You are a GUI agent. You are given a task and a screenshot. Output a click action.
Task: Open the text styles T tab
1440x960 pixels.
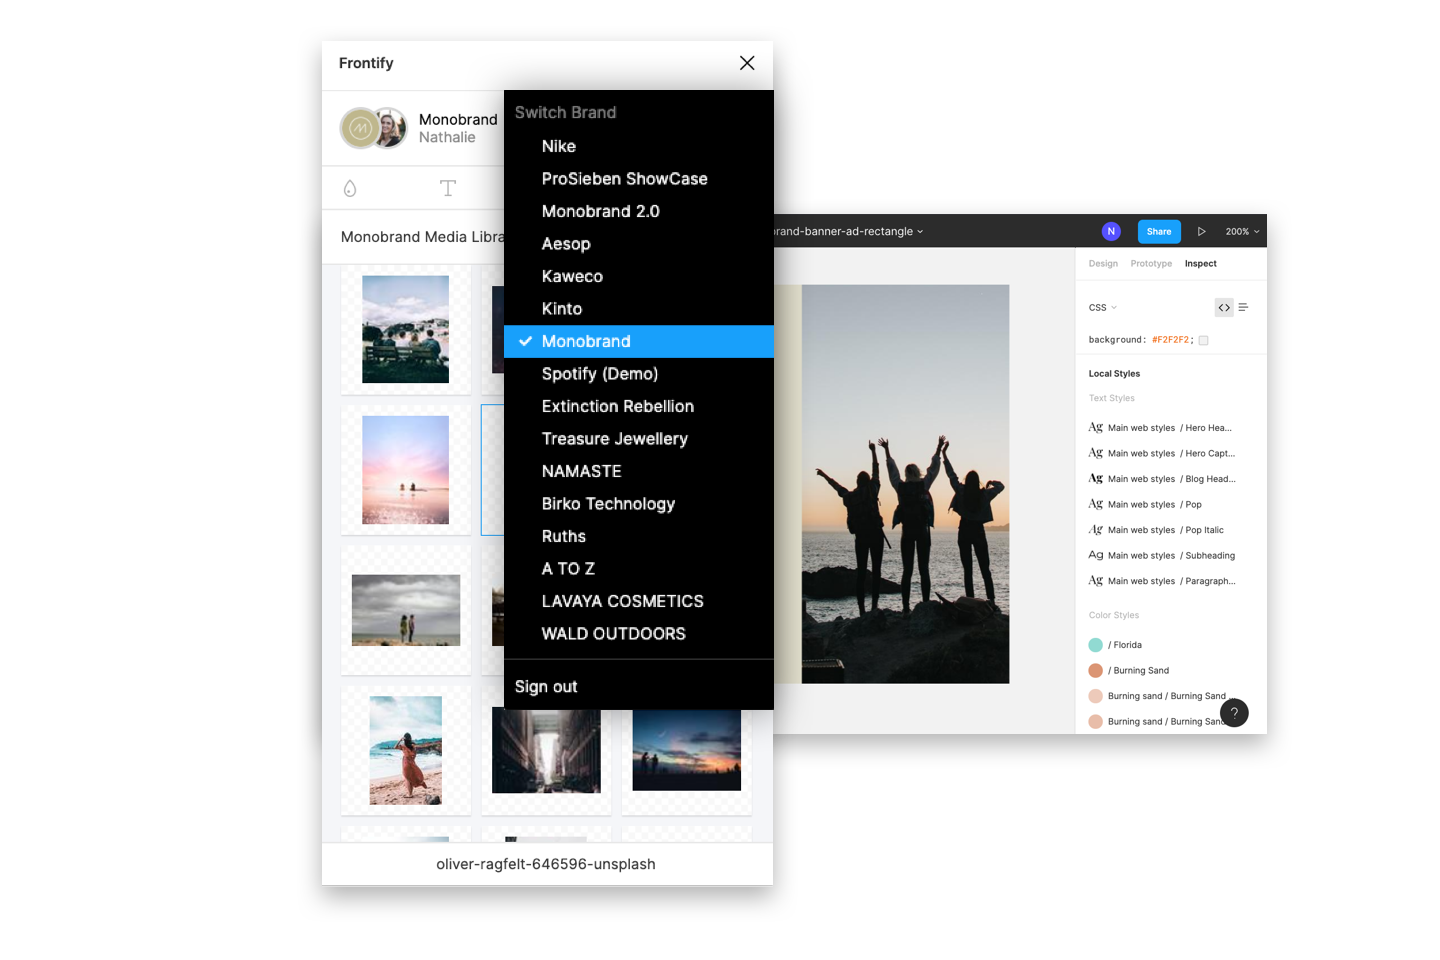coord(448,188)
